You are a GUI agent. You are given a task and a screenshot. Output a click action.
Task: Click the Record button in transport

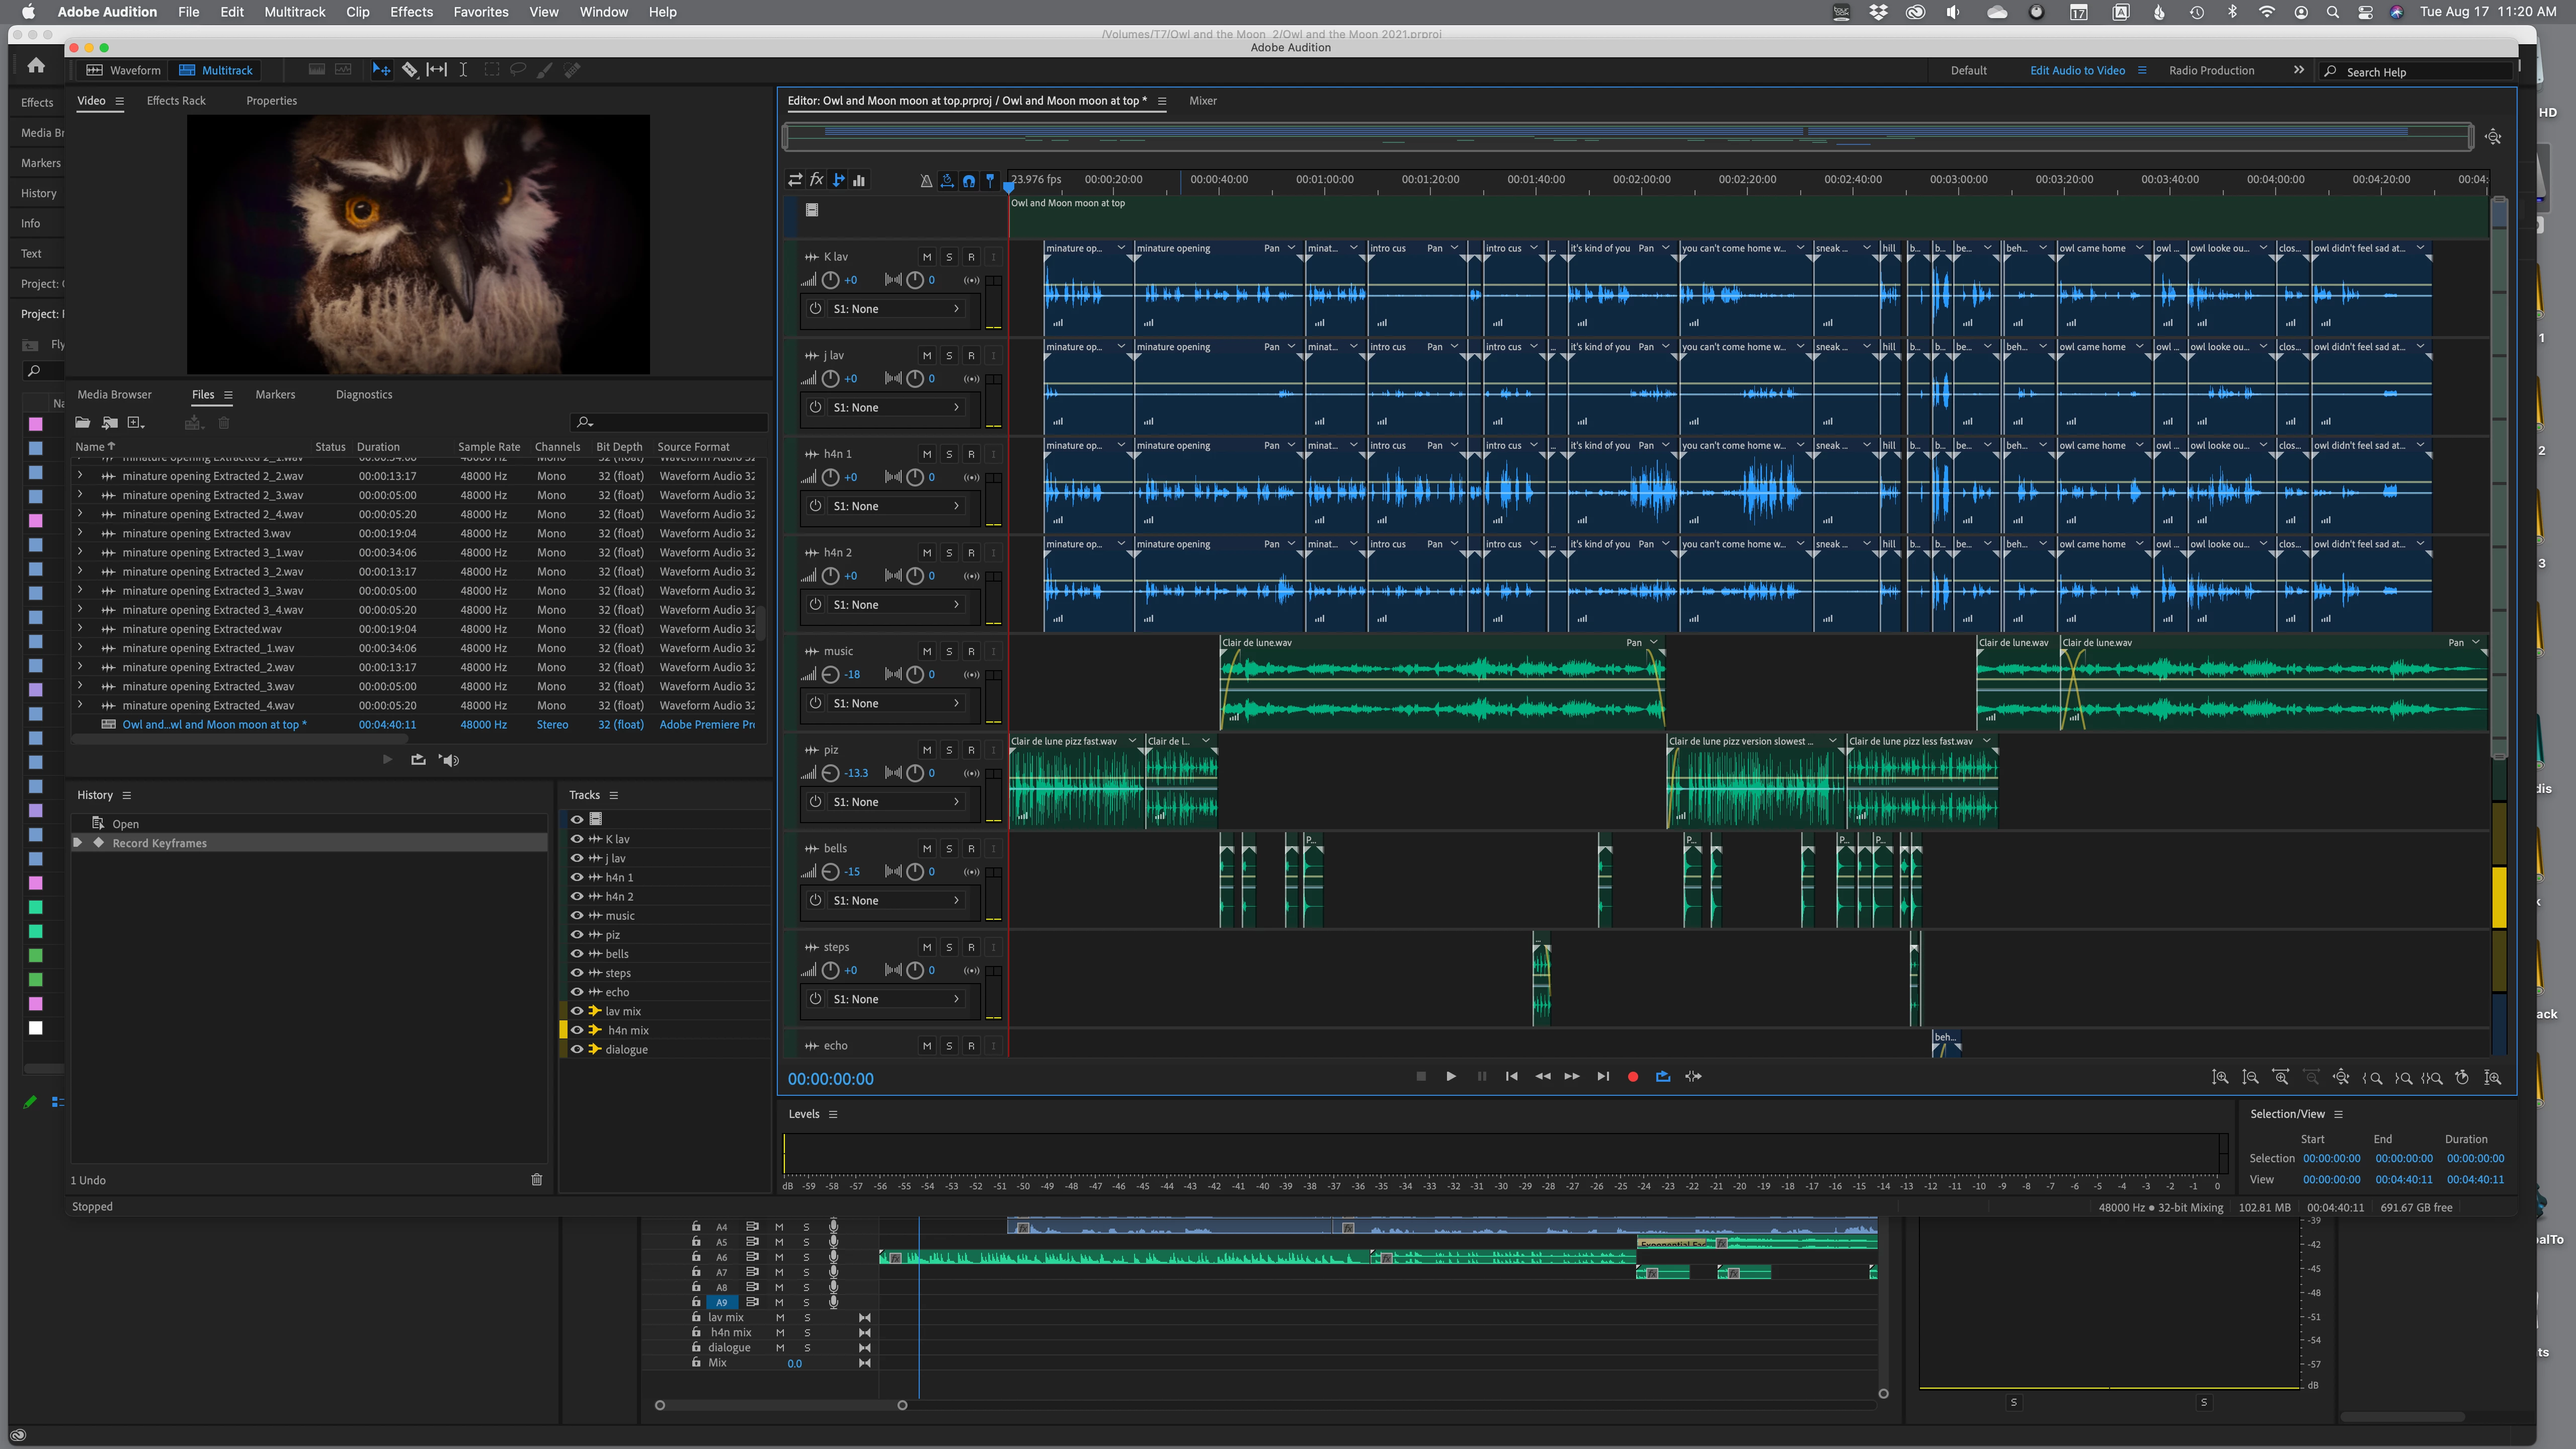tap(1632, 1077)
